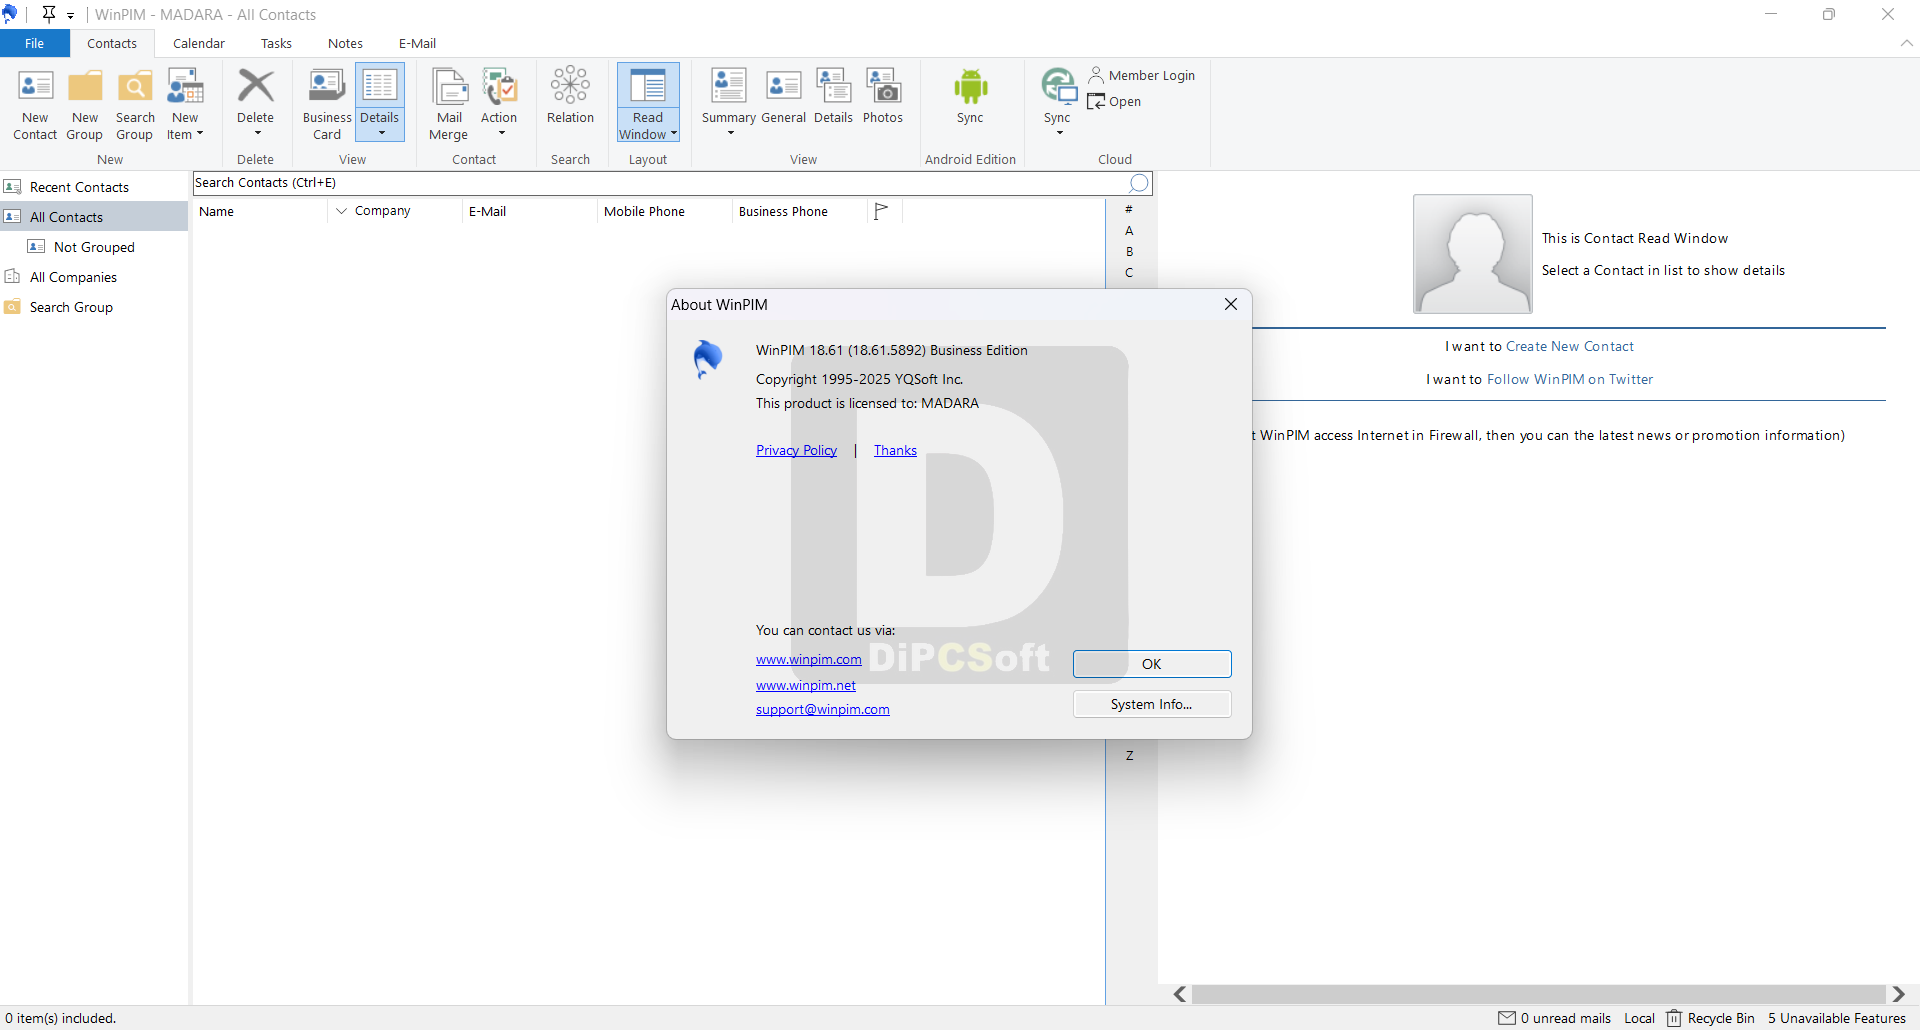Click the Cloud Open icon
1920x1030 pixels.
[x=1096, y=101]
